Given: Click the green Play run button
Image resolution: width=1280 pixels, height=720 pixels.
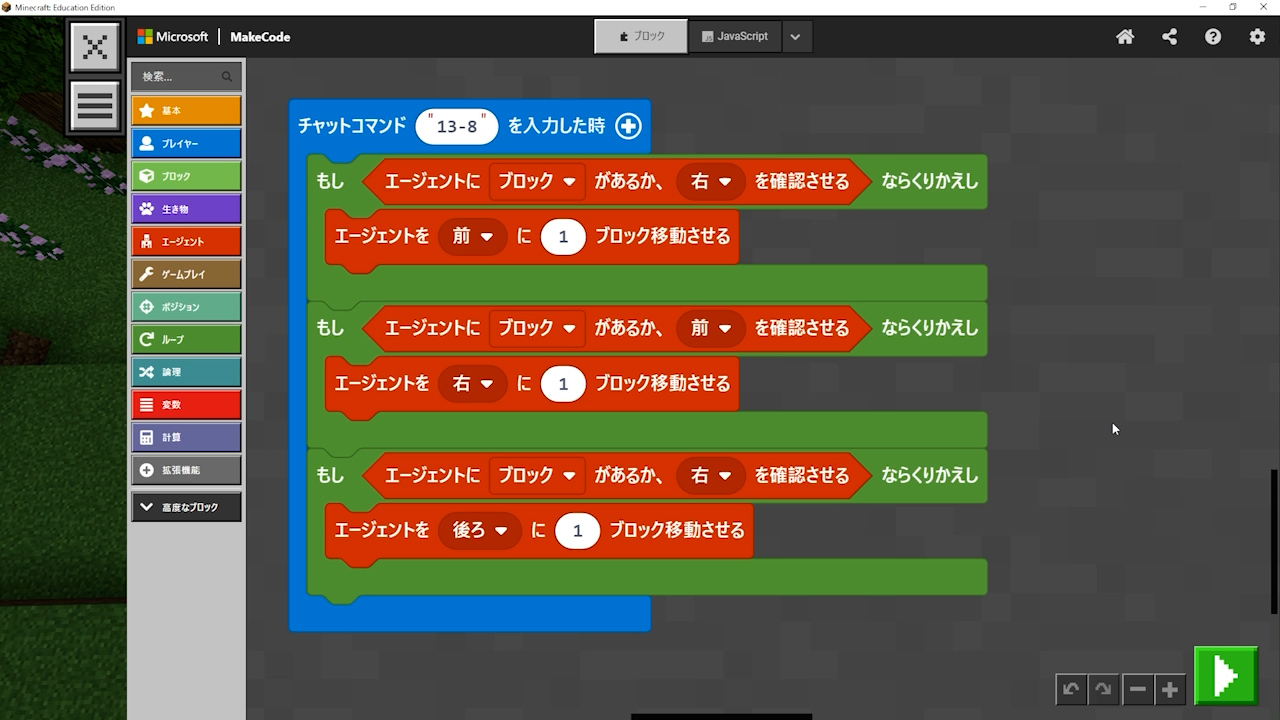Looking at the screenshot, I should 1225,677.
